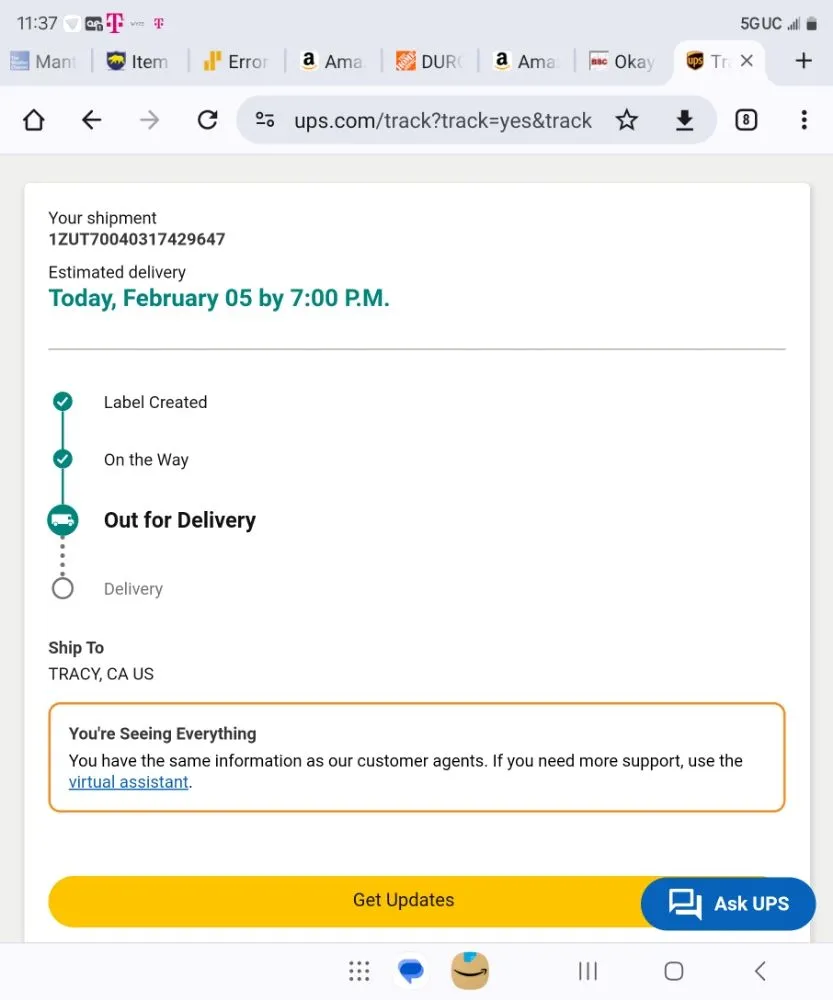Open a new tab with plus icon
This screenshot has width=833, height=1000.
point(803,61)
